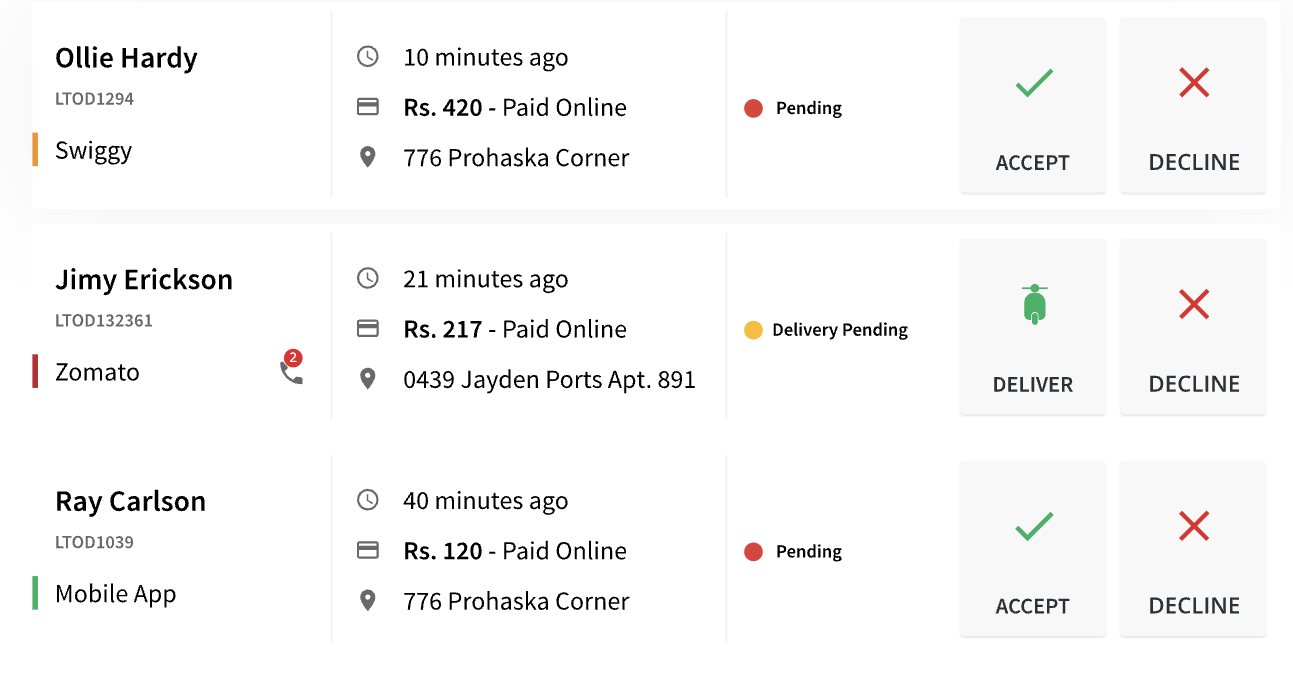1293x683 pixels.
Task: Accept Ray Carlson's Mobile App order
Action: click(x=1032, y=549)
